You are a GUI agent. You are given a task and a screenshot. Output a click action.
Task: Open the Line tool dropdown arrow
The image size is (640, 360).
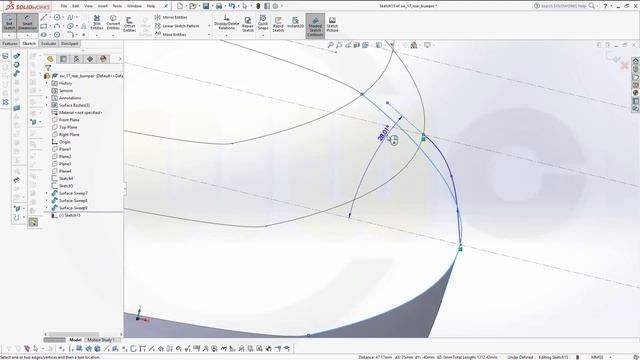tap(50, 17)
